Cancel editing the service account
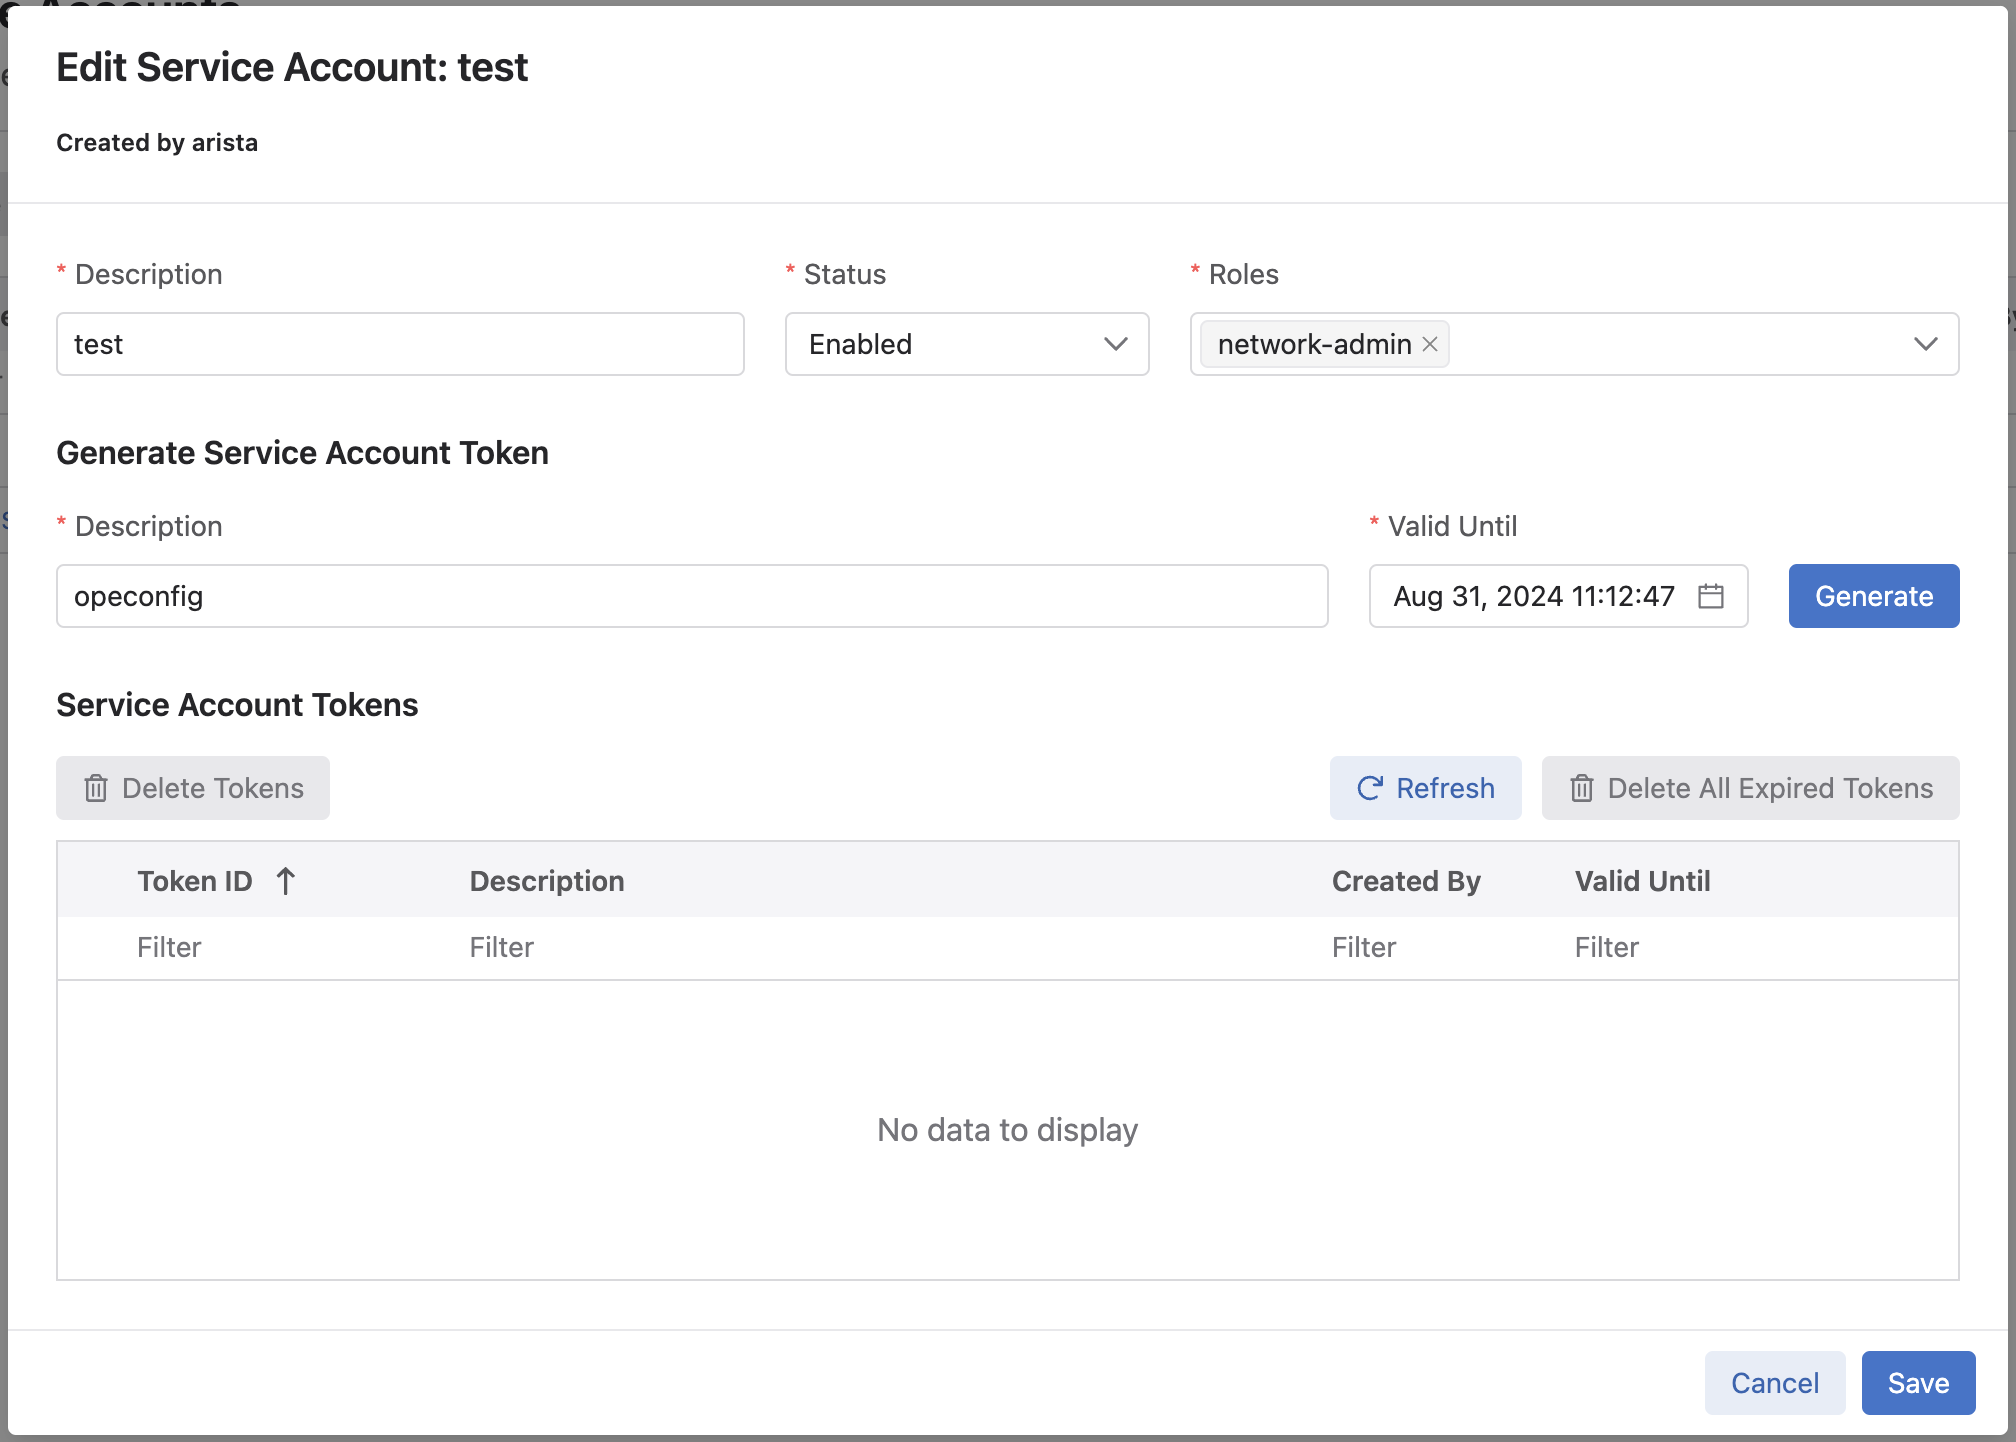 pyautogui.click(x=1774, y=1383)
